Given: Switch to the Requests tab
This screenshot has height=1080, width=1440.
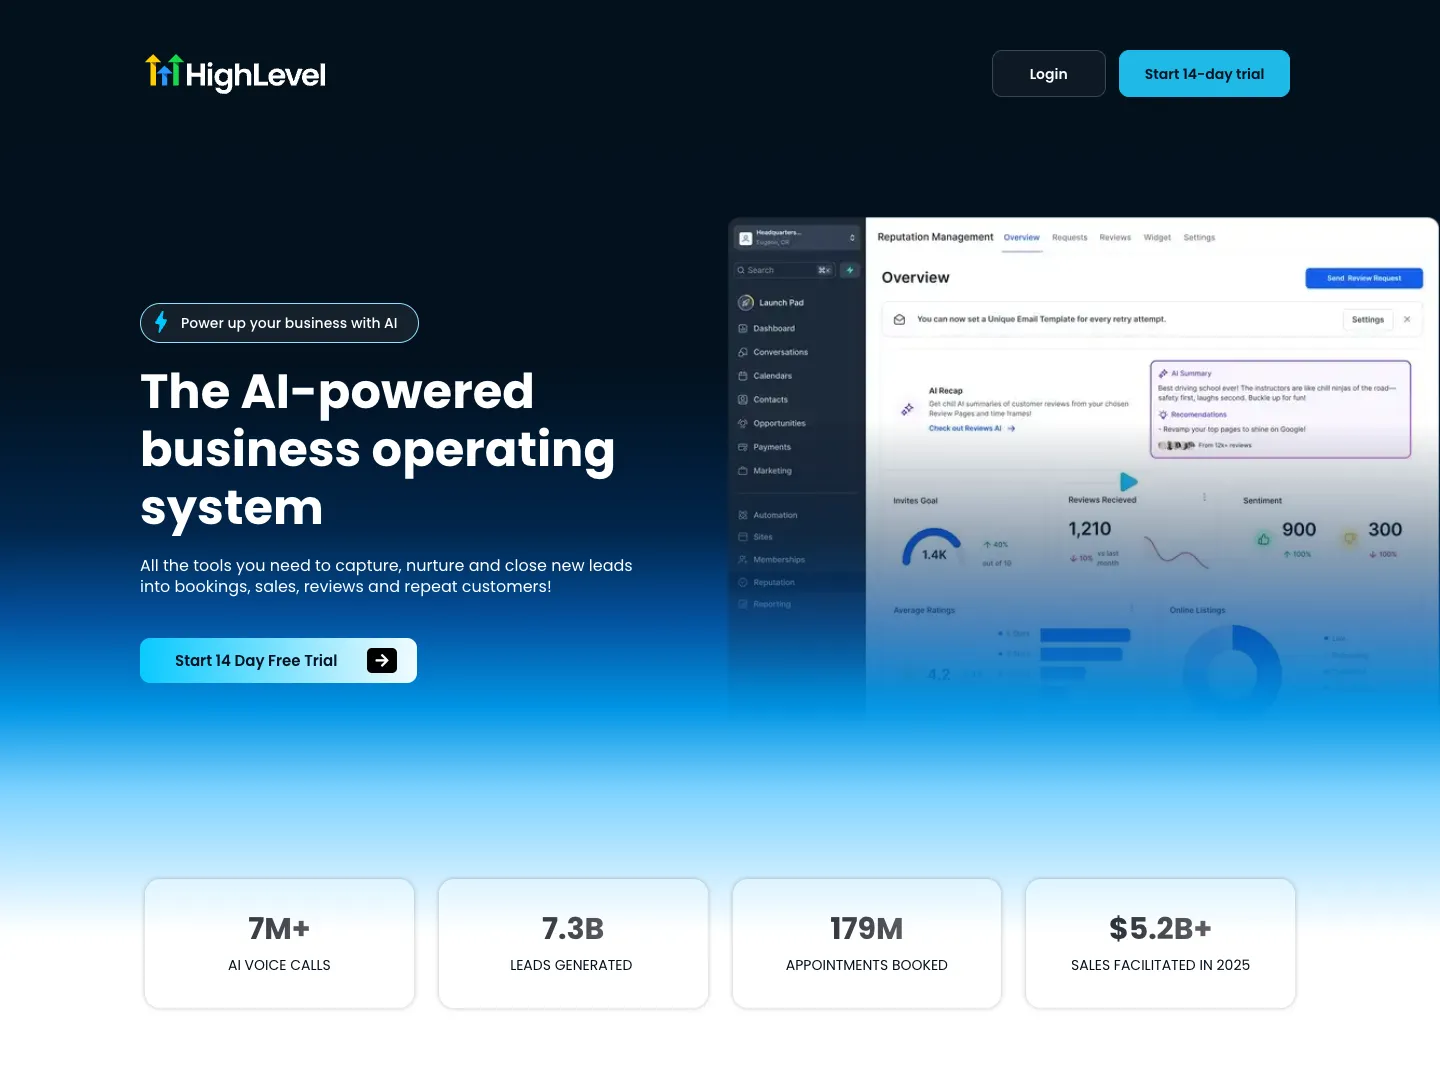Looking at the screenshot, I should click(x=1069, y=238).
